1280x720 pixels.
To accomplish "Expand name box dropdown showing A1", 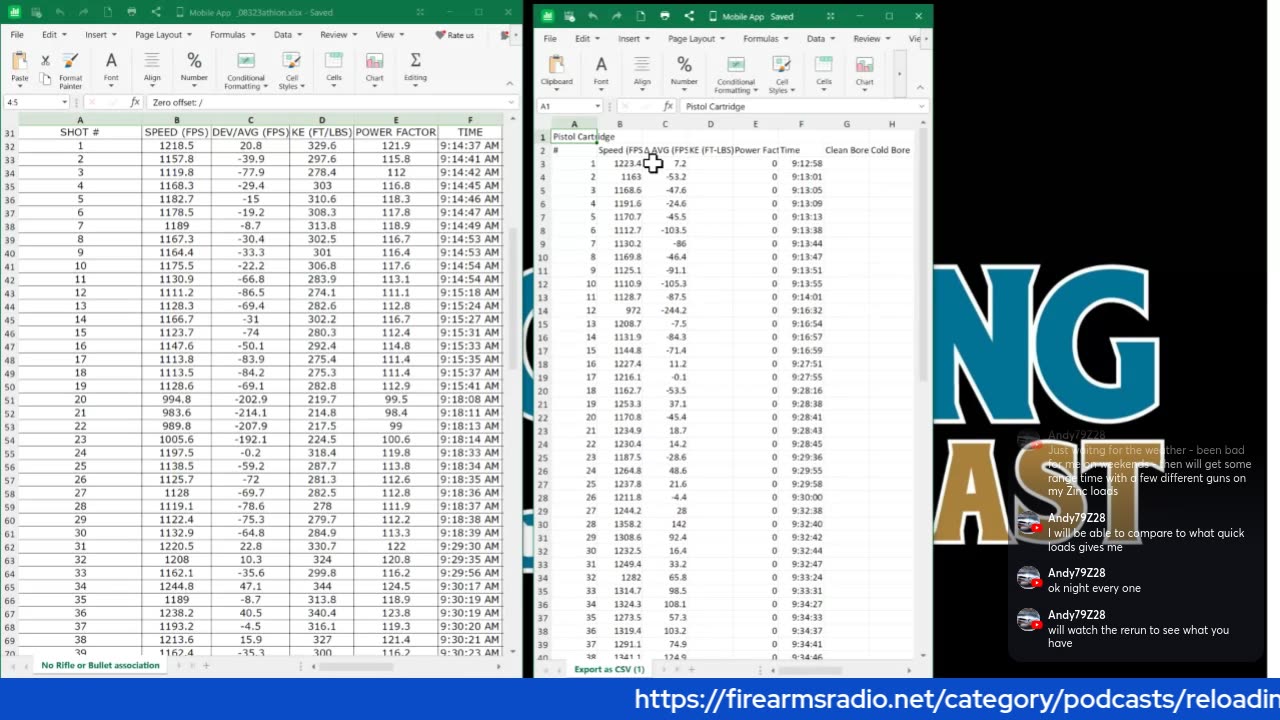I will 597,106.
